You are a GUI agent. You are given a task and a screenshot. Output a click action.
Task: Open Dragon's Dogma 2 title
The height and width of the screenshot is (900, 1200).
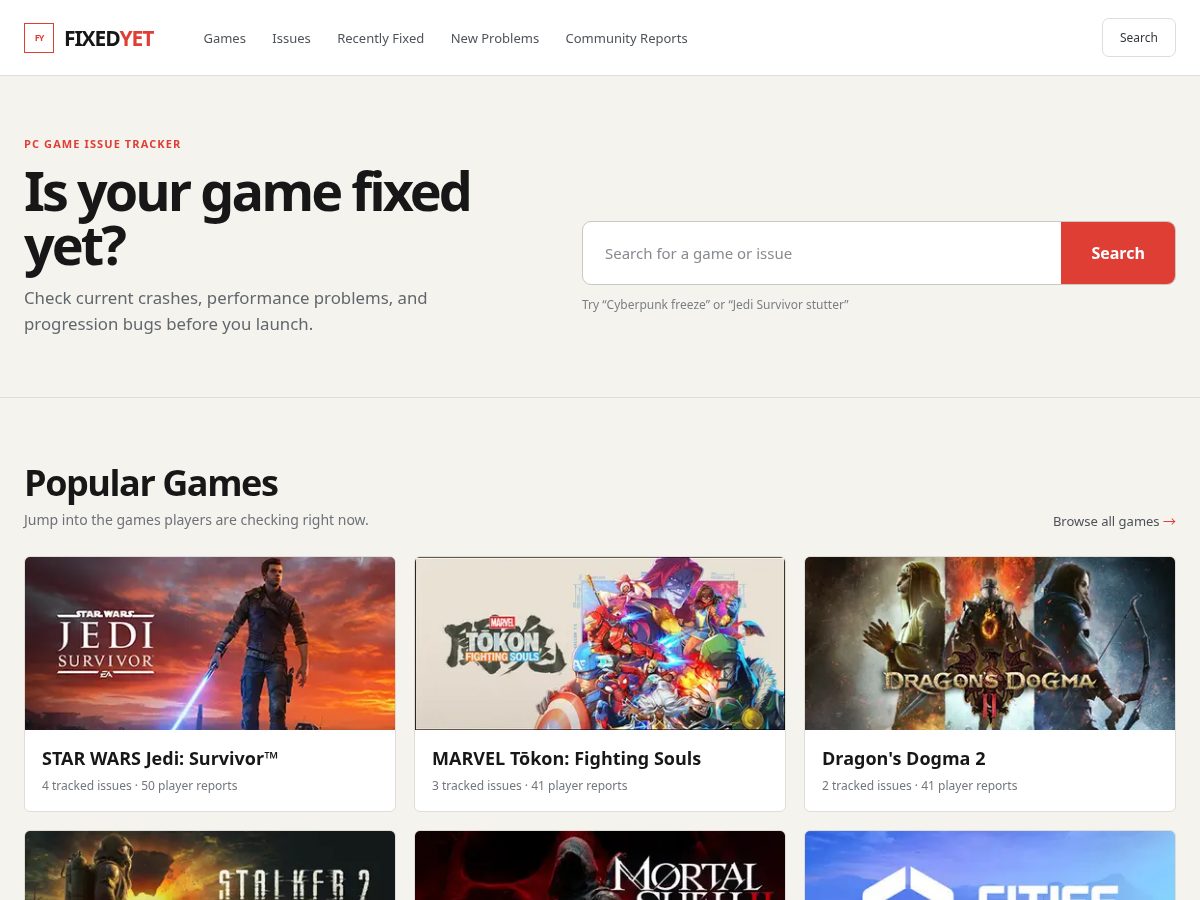point(904,758)
